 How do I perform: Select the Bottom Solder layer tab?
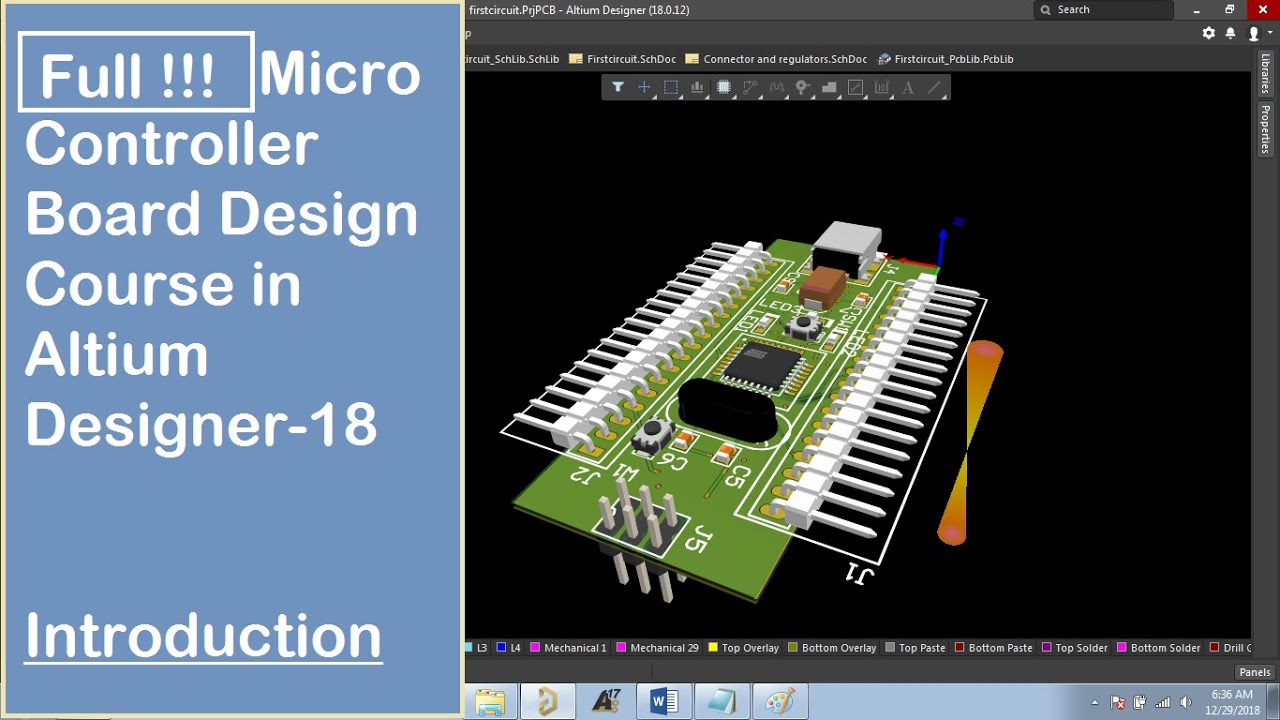pyautogui.click(x=1158, y=648)
